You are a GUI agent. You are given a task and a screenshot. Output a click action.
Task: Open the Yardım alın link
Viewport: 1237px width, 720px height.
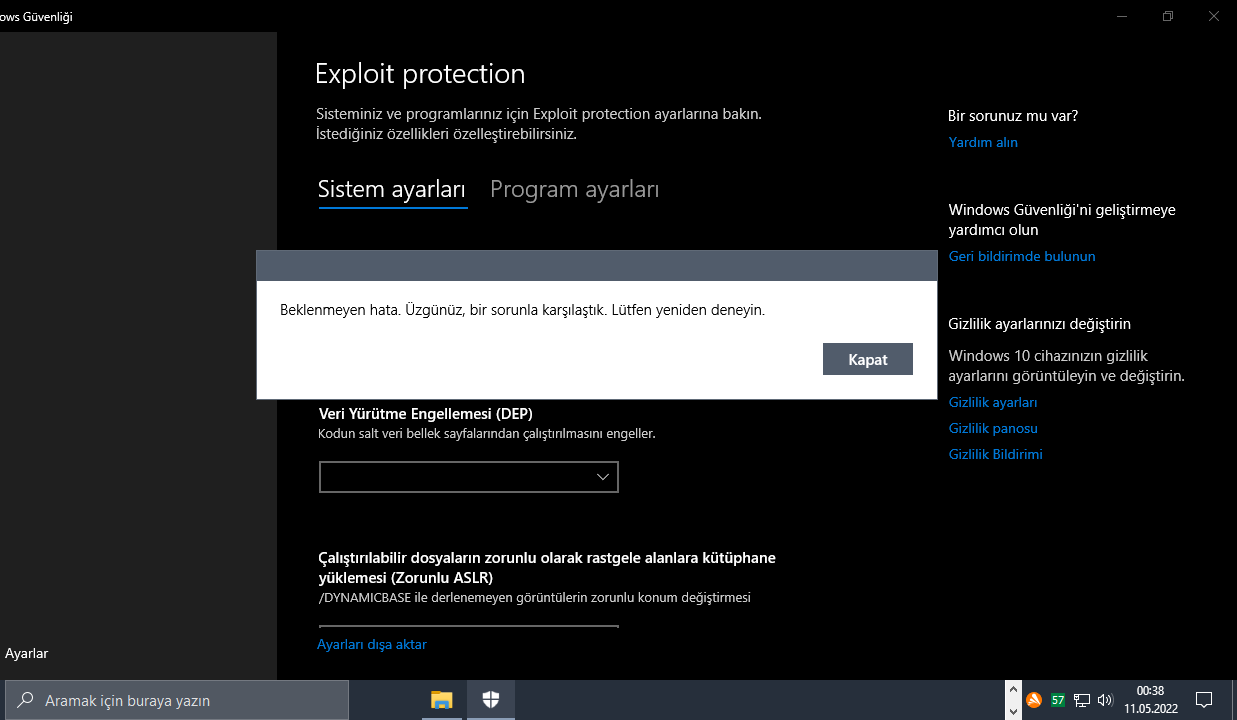point(983,142)
